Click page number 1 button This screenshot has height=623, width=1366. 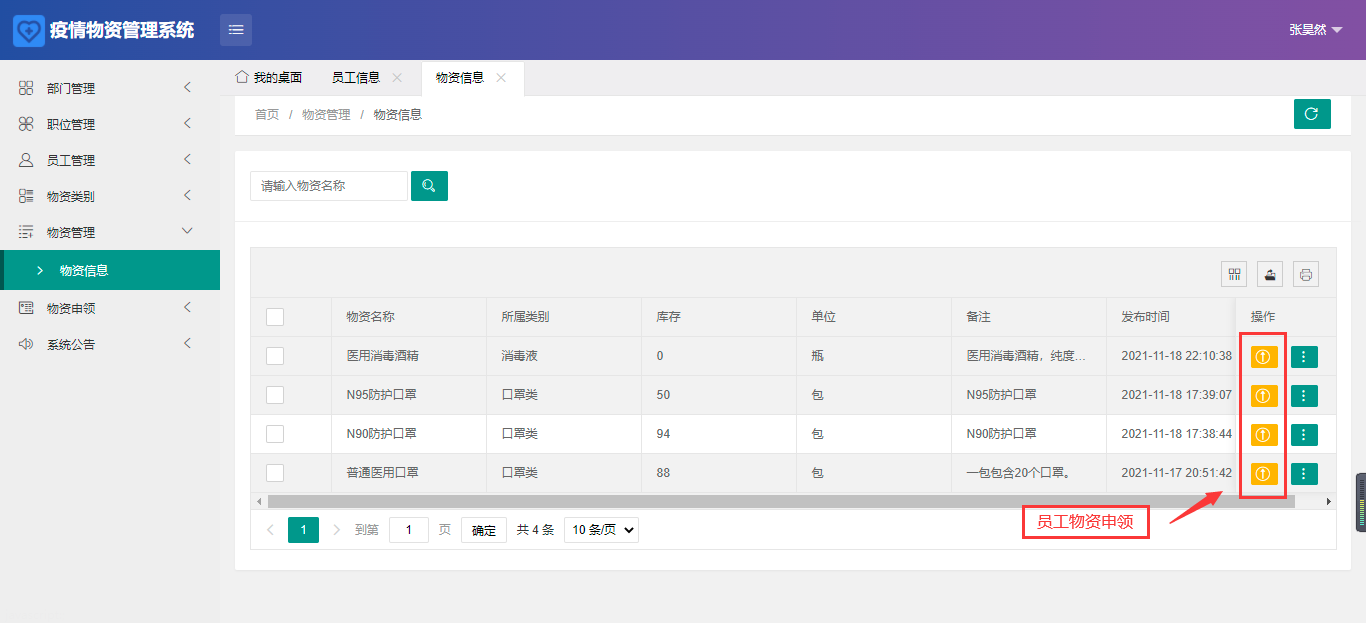pos(303,530)
